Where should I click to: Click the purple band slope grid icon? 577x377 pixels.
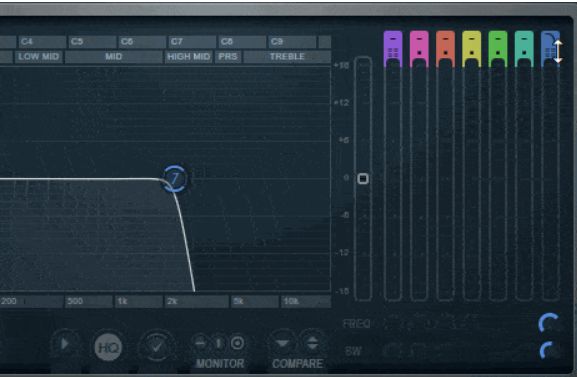click(x=393, y=53)
